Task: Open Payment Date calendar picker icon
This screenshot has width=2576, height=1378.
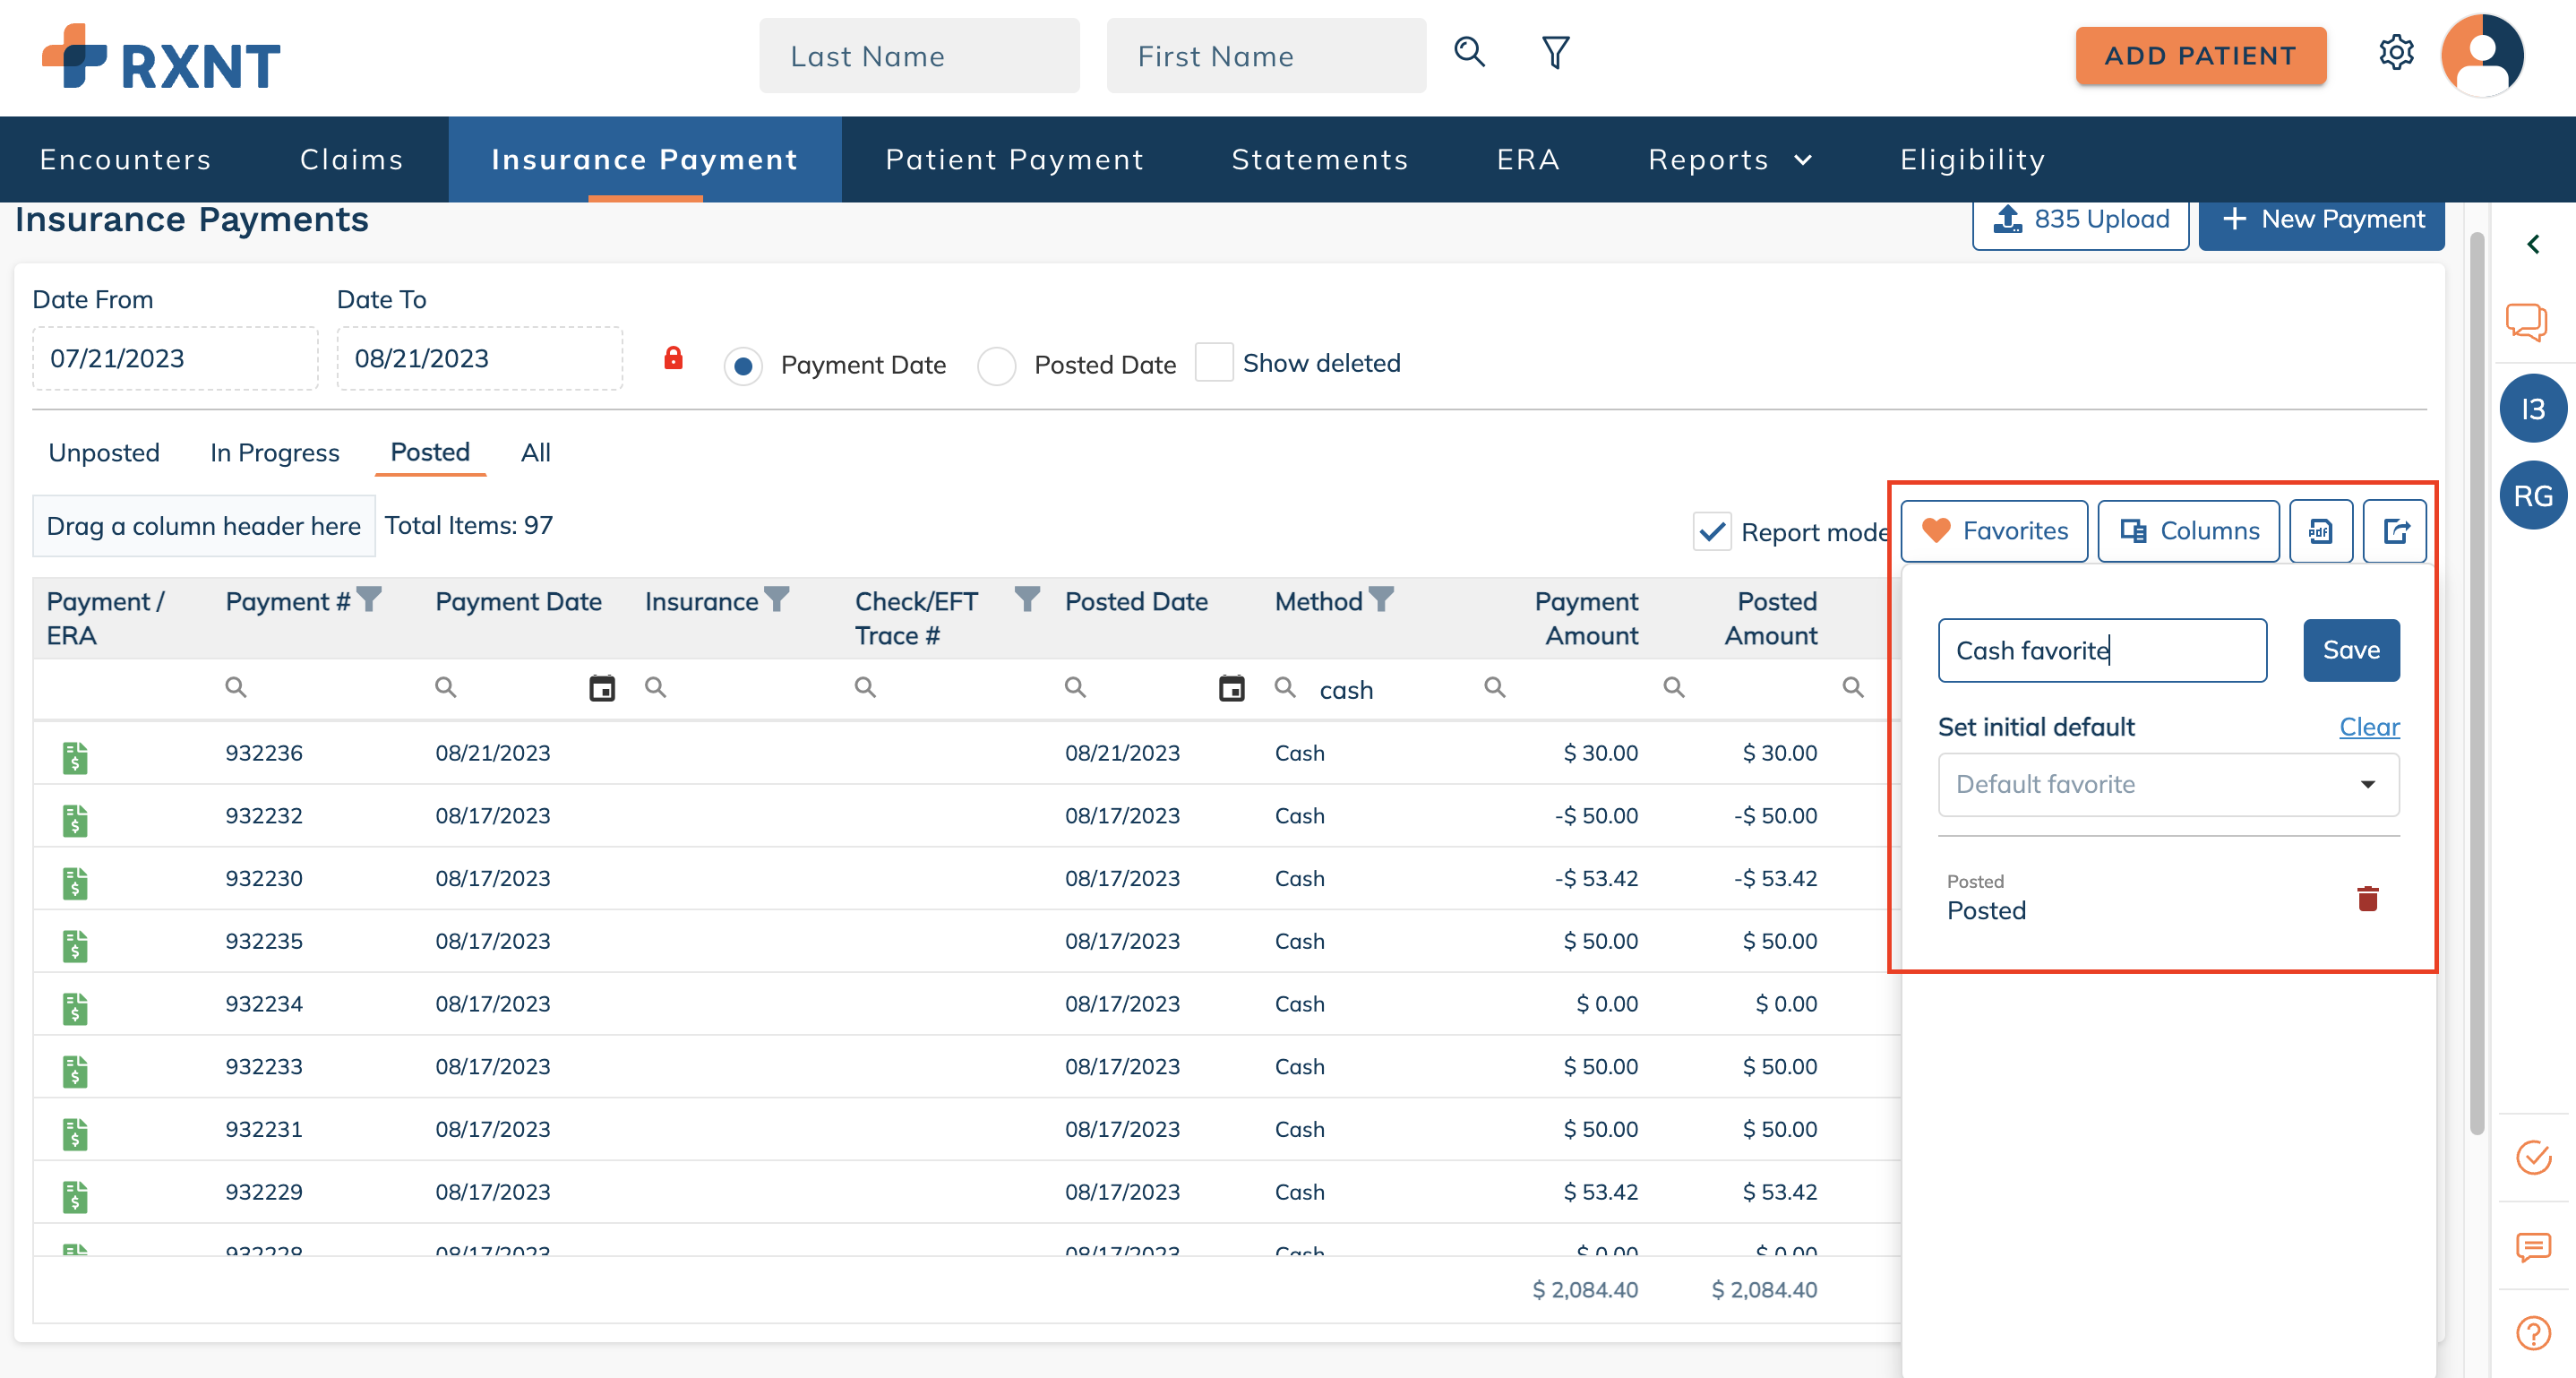Action: (602, 688)
